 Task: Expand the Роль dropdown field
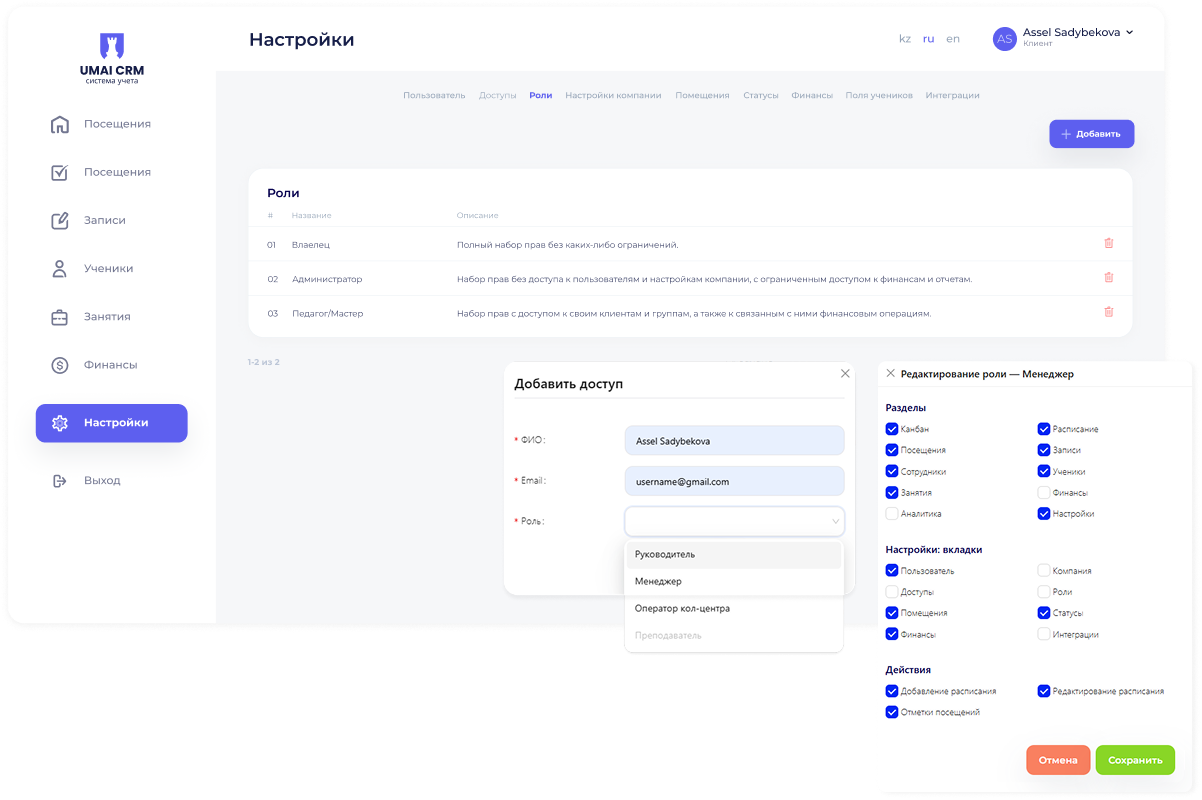tap(734, 521)
